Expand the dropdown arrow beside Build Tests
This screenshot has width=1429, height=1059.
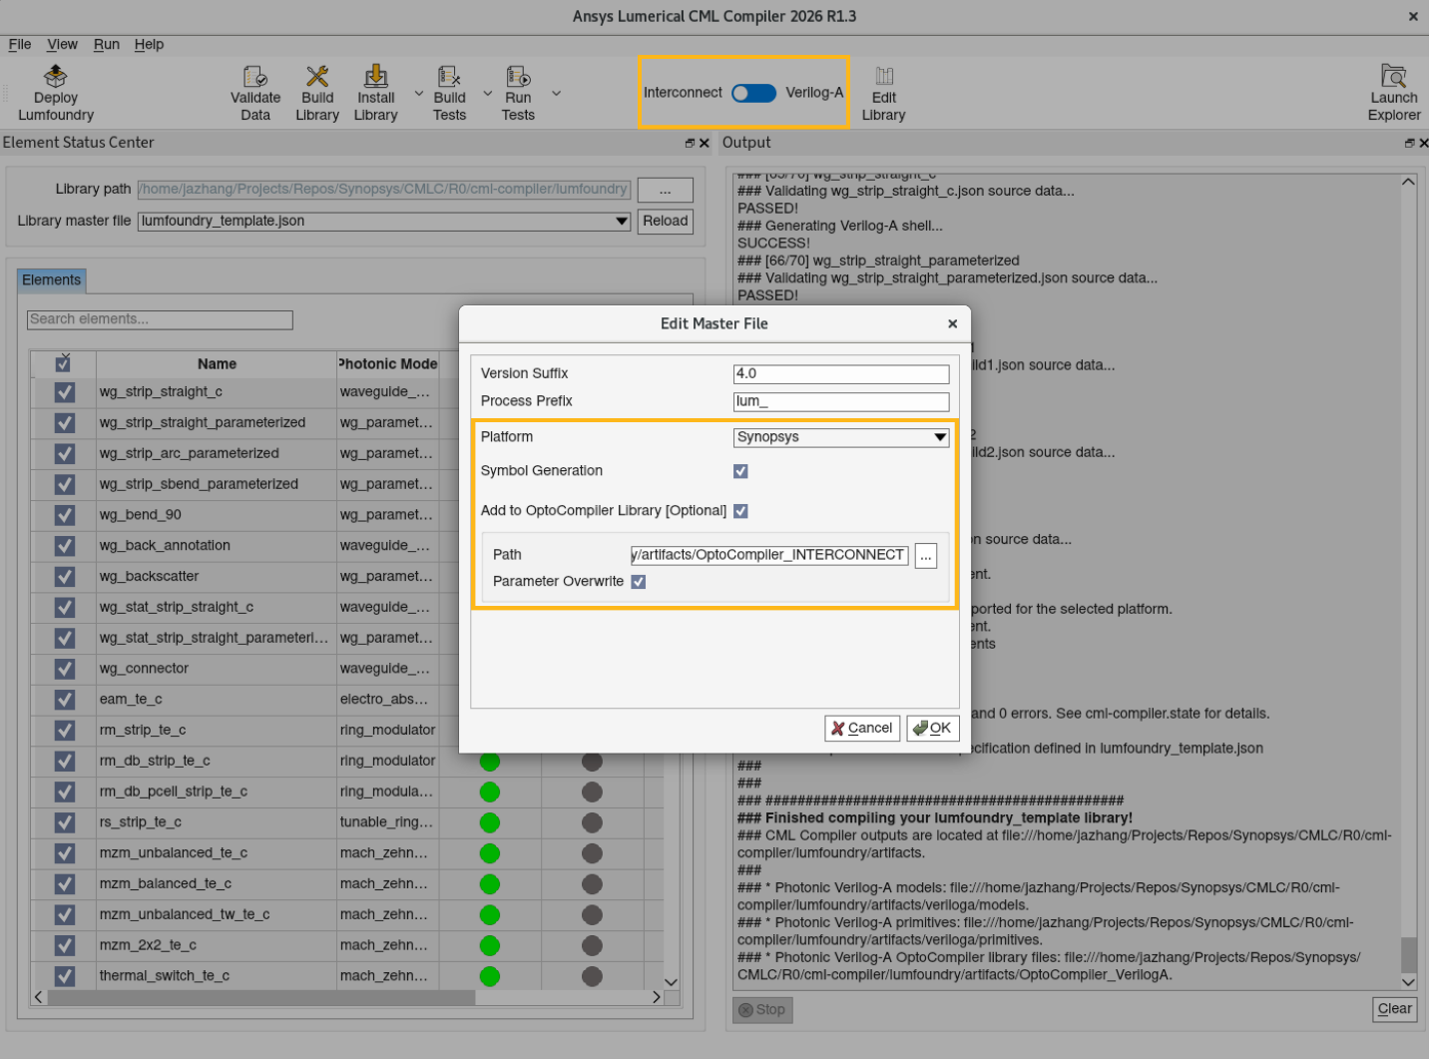point(487,93)
